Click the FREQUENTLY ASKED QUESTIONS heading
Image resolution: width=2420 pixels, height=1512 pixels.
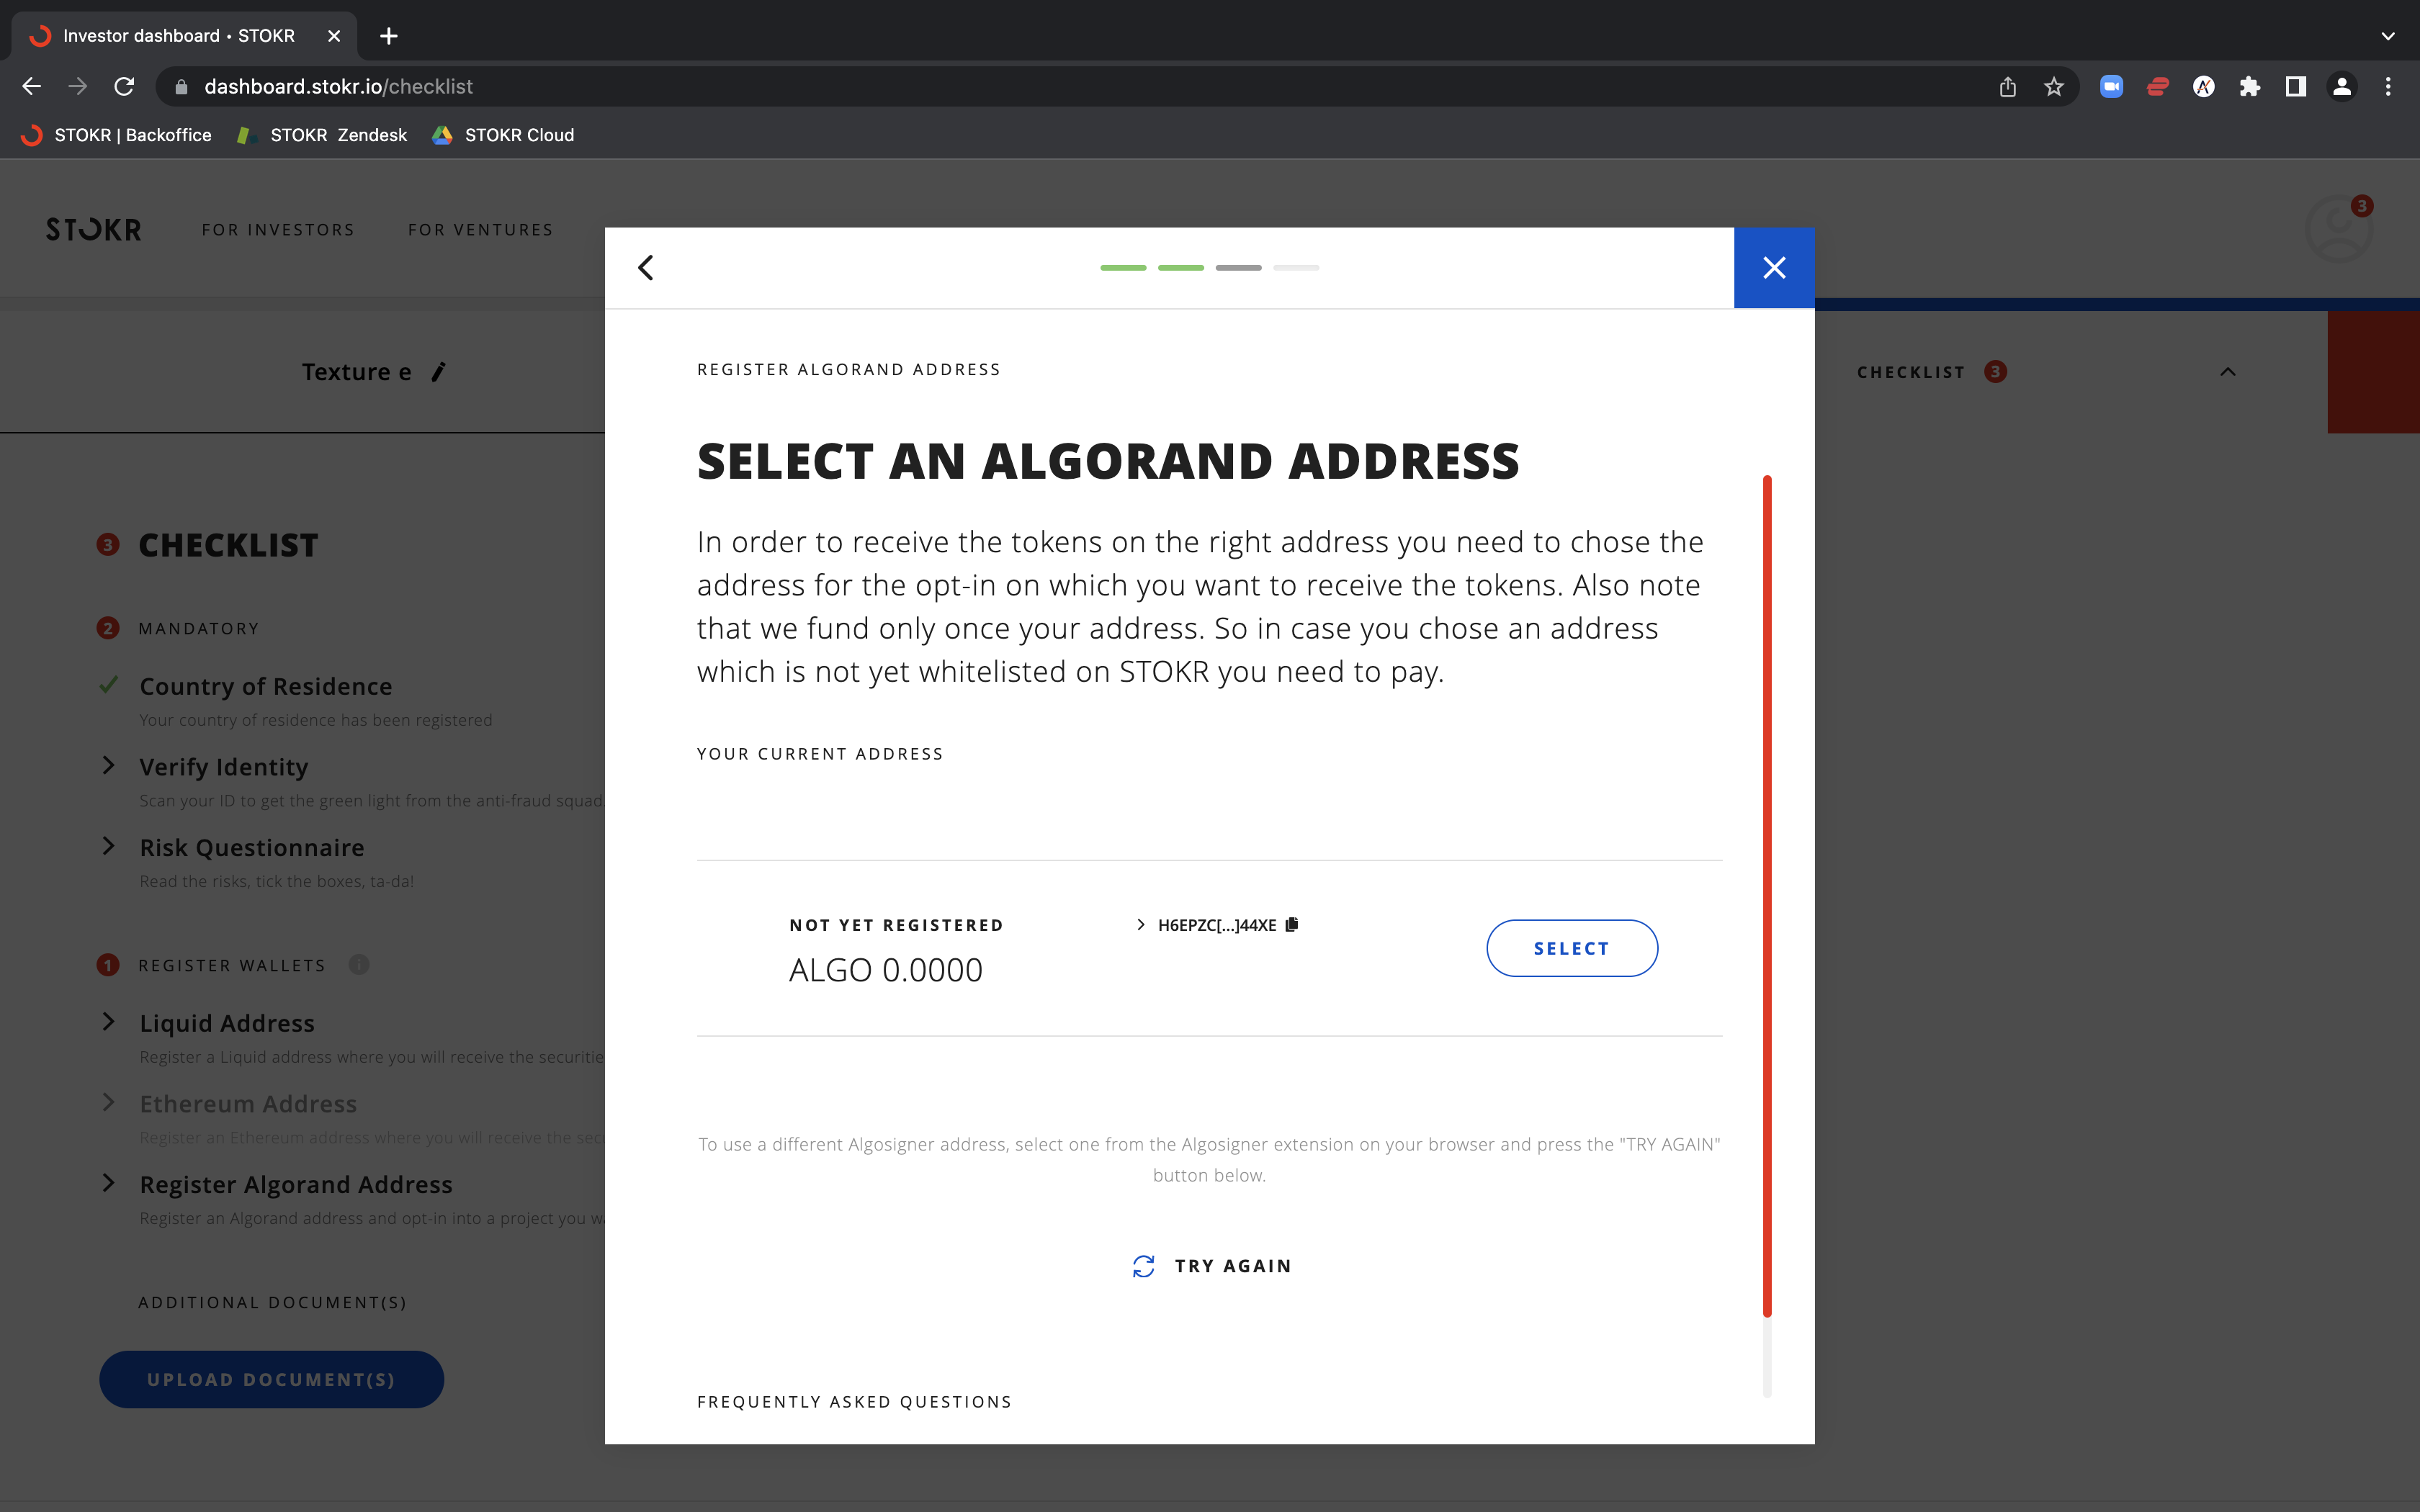[x=854, y=1402]
